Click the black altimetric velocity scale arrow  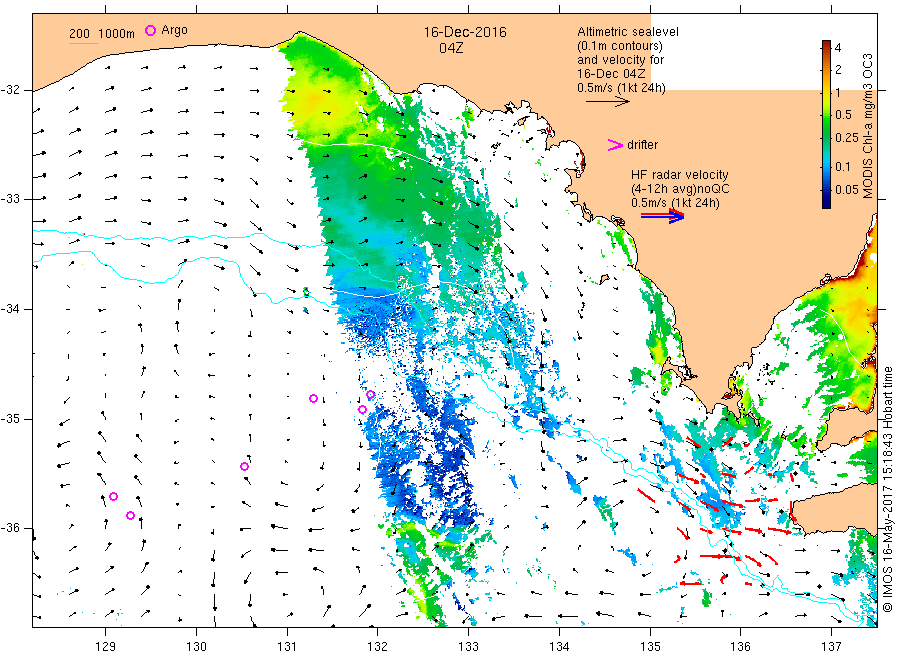click(x=608, y=102)
